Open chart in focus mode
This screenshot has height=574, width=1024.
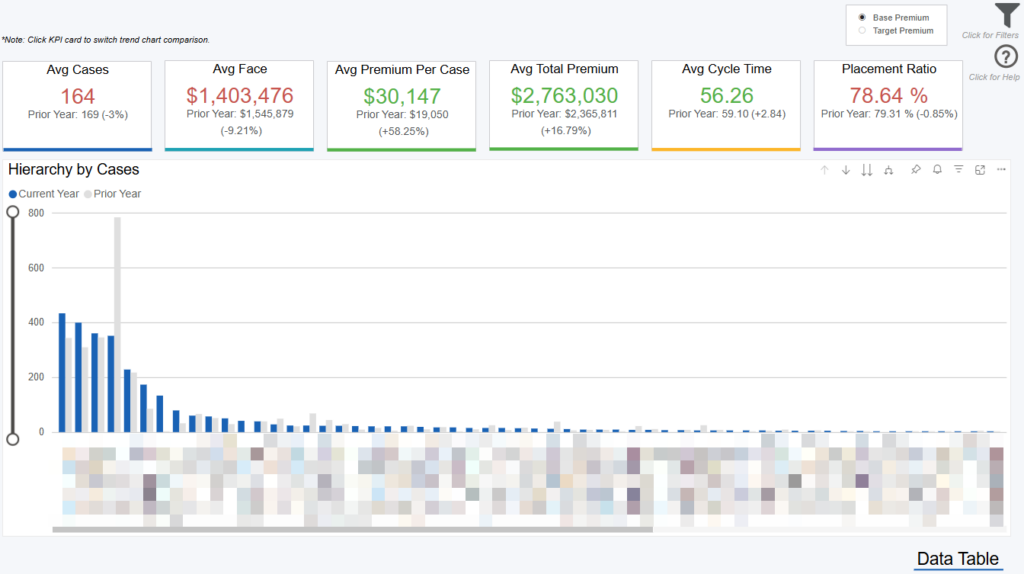(x=980, y=170)
